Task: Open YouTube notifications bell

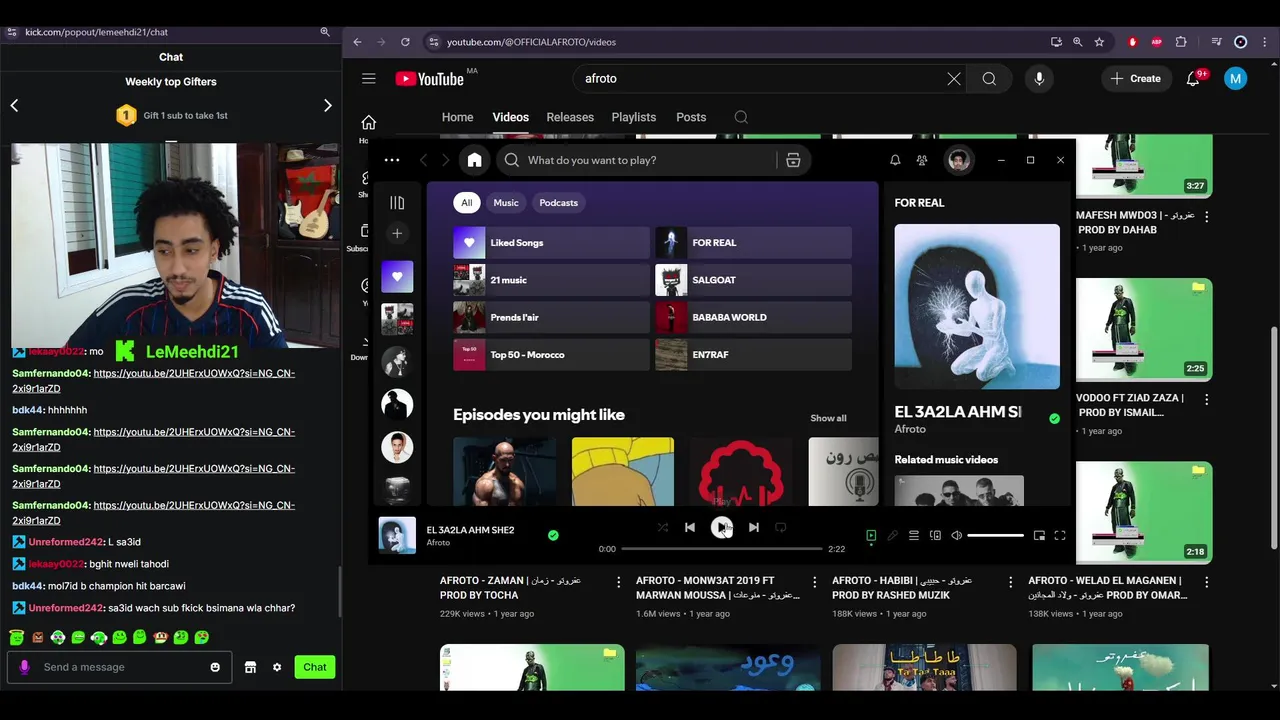Action: tap(1194, 79)
